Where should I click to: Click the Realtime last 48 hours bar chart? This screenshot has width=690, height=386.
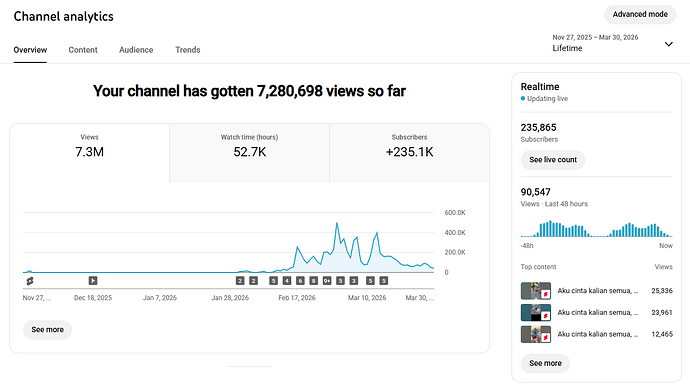click(596, 229)
